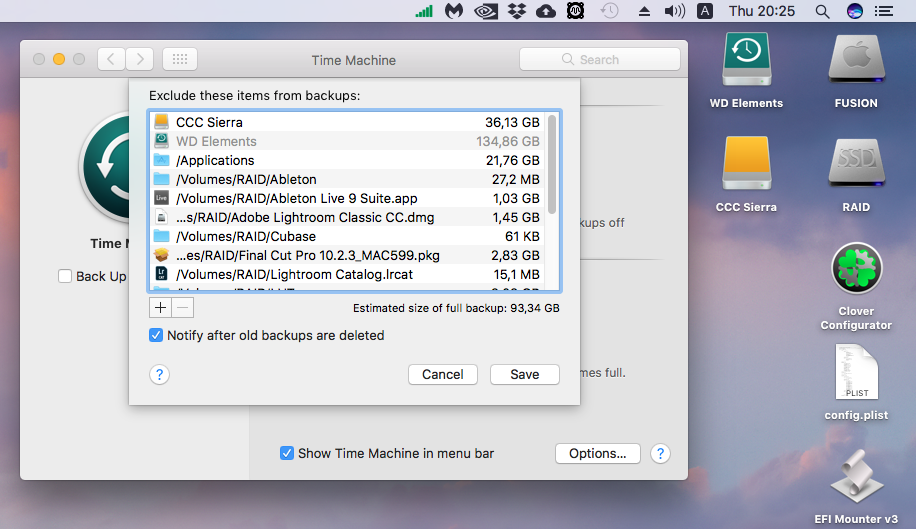This screenshot has height=529, width=916.
Task: Click the menu bar clock Thu 20:25
Action: coord(761,11)
